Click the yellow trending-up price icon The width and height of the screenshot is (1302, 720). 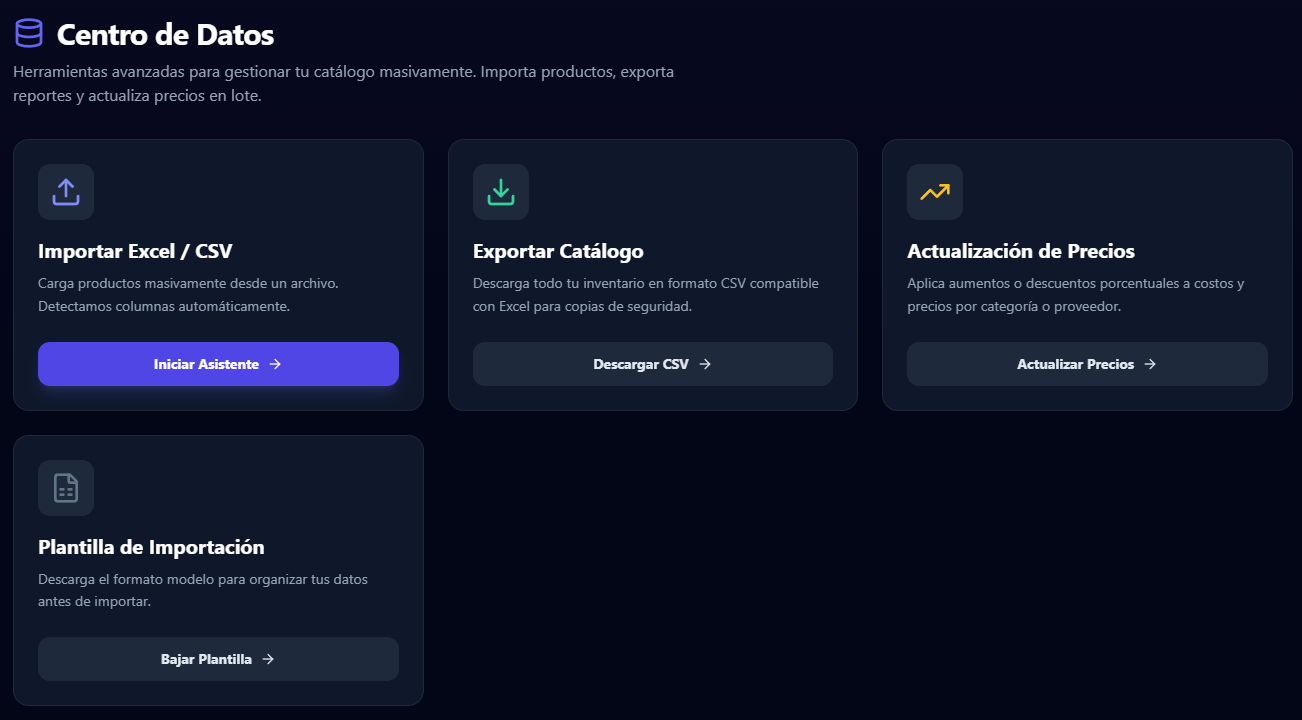(x=935, y=192)
